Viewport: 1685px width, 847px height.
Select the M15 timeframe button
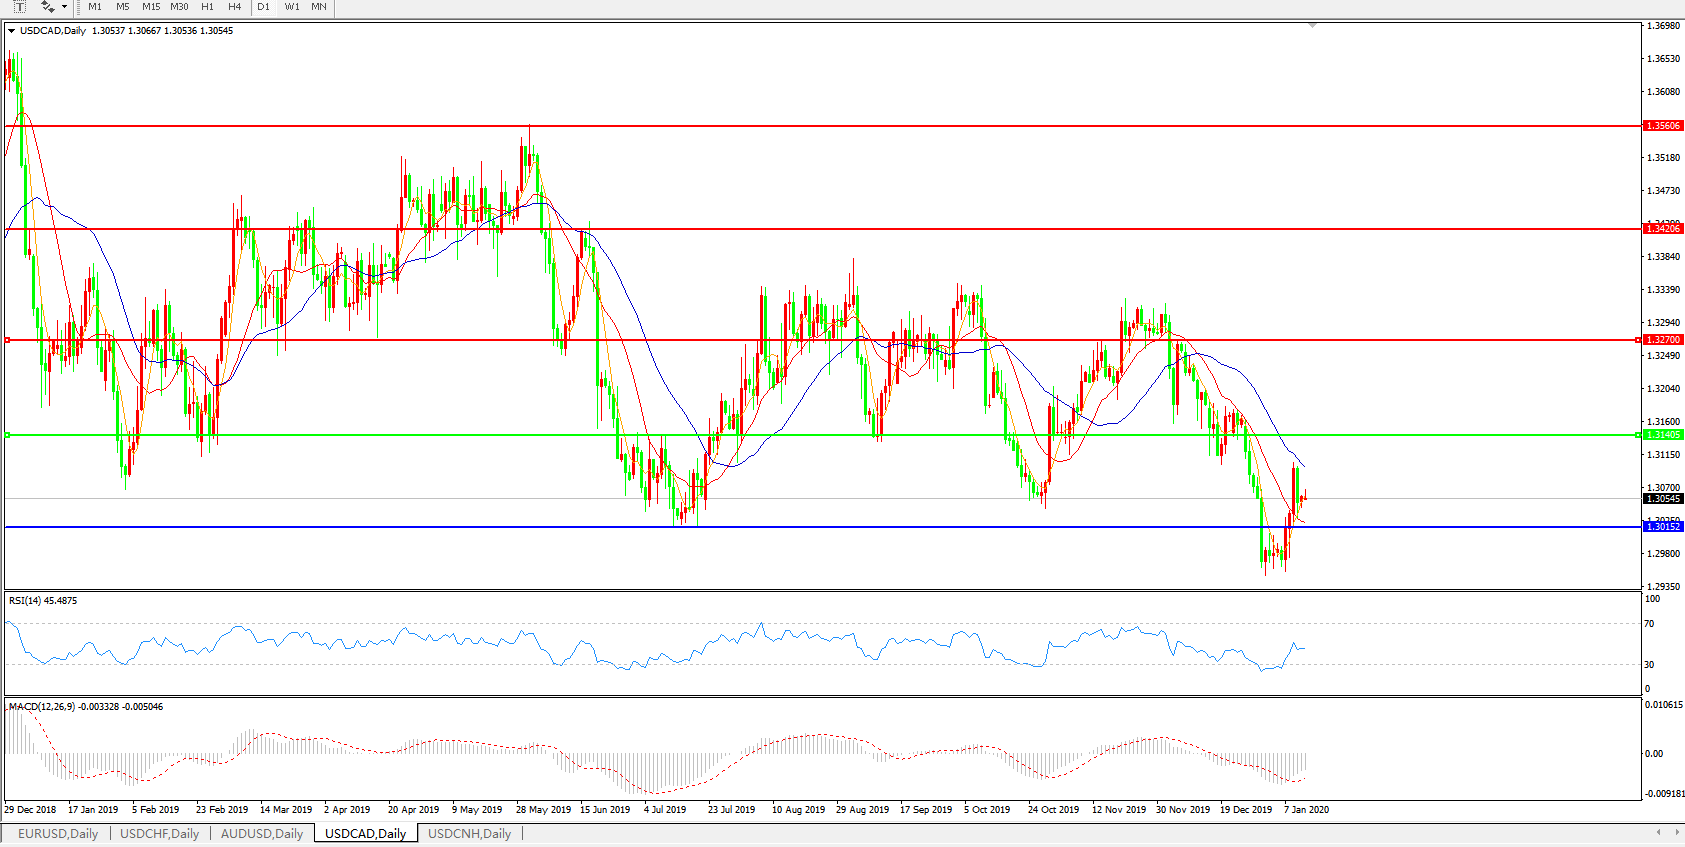(151, 7)
